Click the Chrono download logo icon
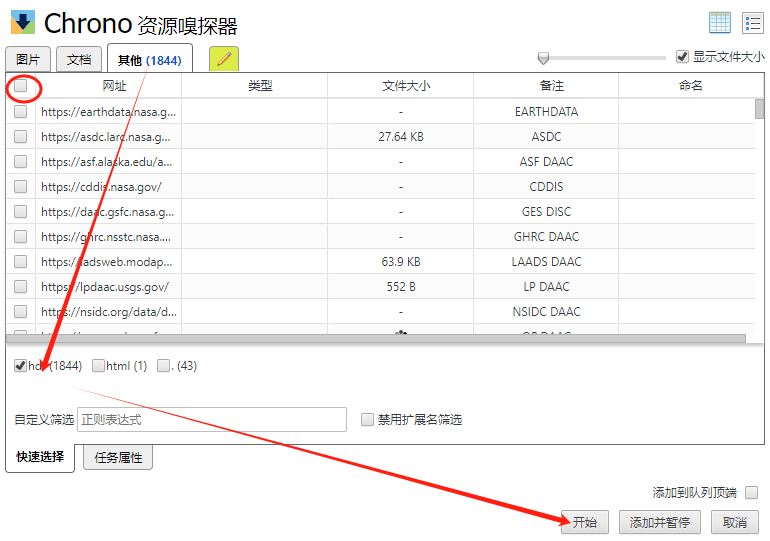 [23, 22]
